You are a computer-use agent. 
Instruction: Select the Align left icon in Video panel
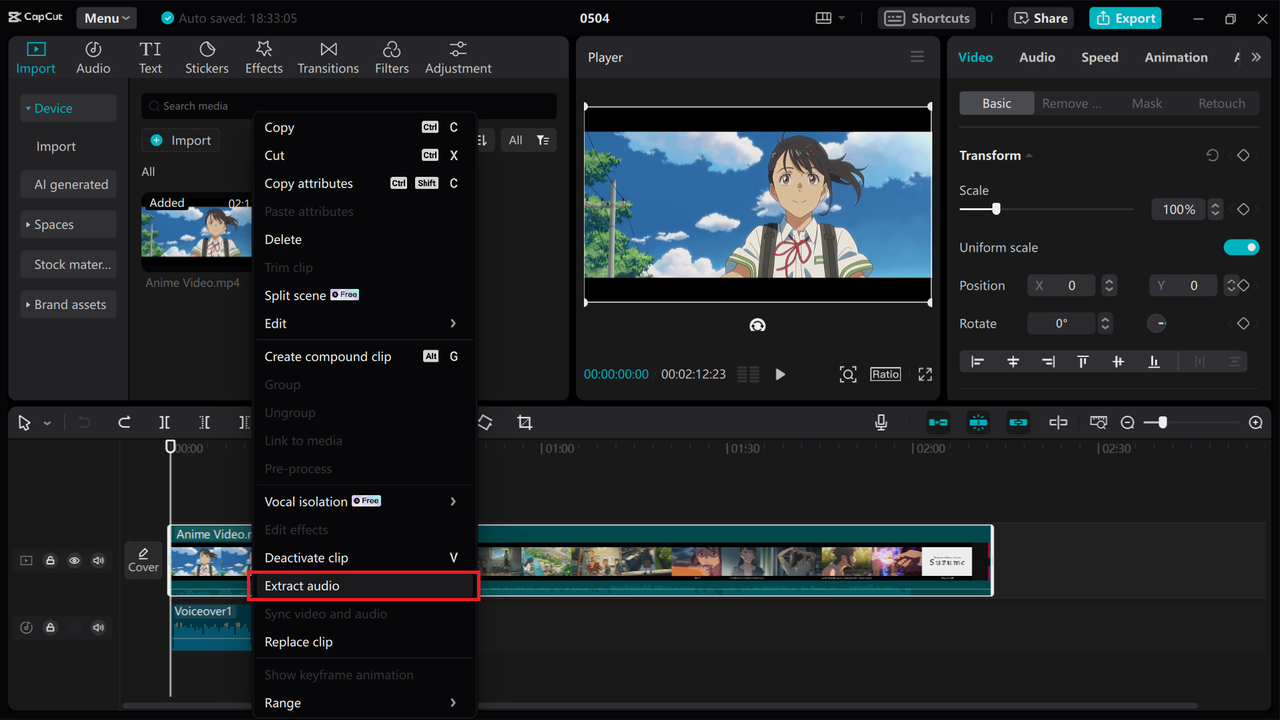(977, 361)
